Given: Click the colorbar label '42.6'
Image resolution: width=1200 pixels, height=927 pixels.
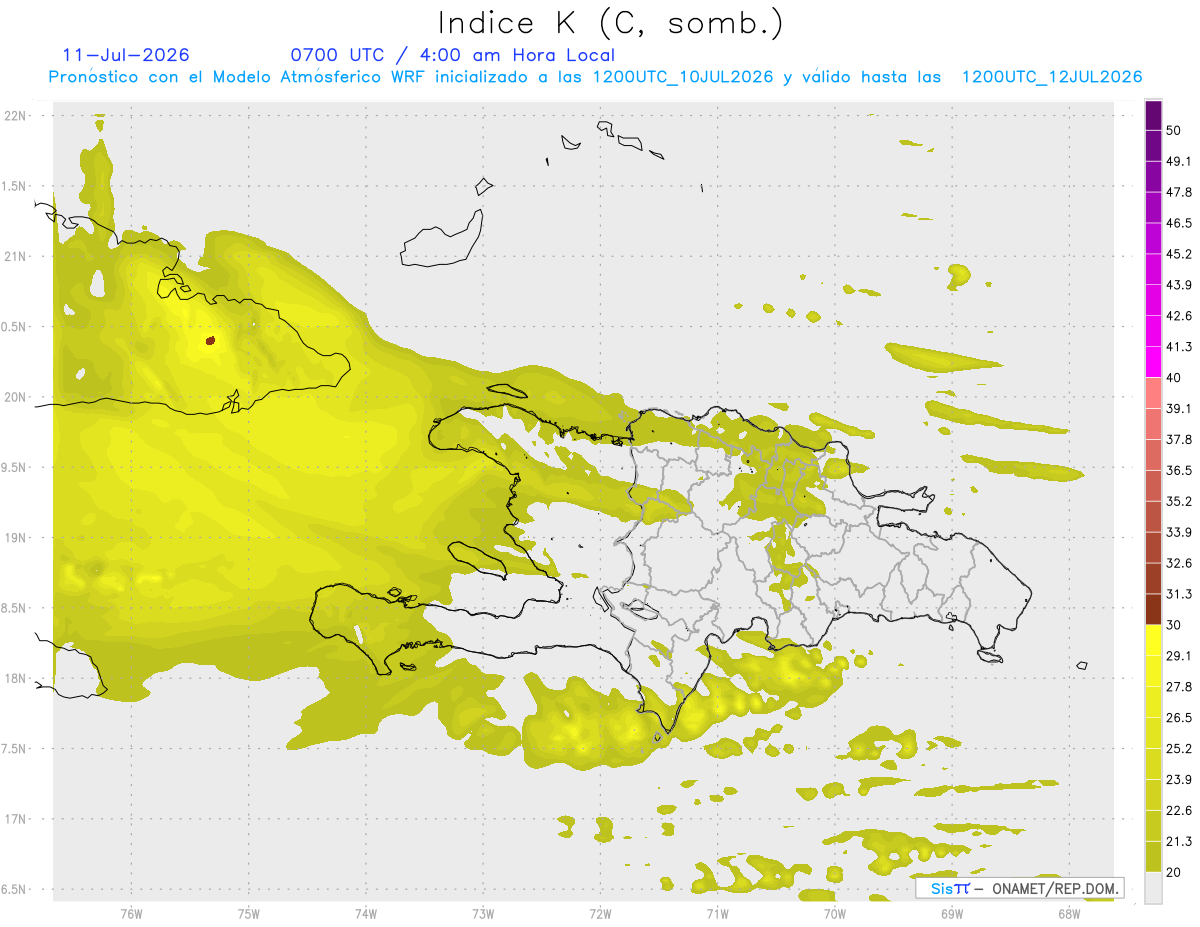Looking at the screenshot, I should pyautogui.click(x=1179, y=316).
